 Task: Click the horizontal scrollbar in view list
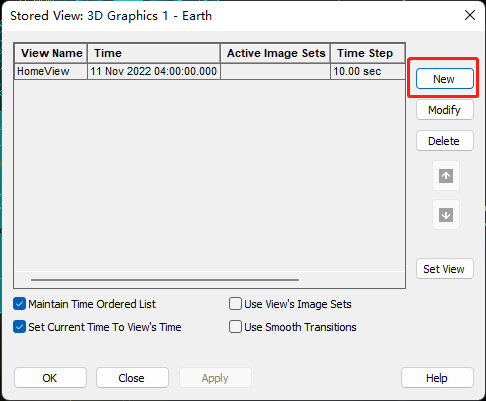165,280
